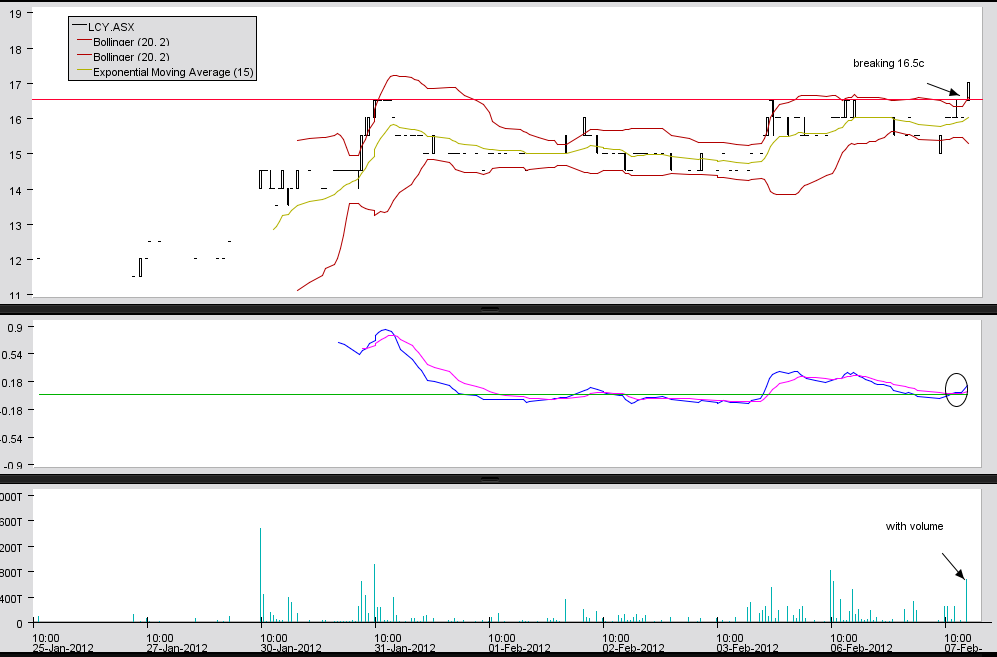The image size is (997, 657).
Task: Click the 0.54 label on oscillator axis
Action: click(x=21, y=354)
